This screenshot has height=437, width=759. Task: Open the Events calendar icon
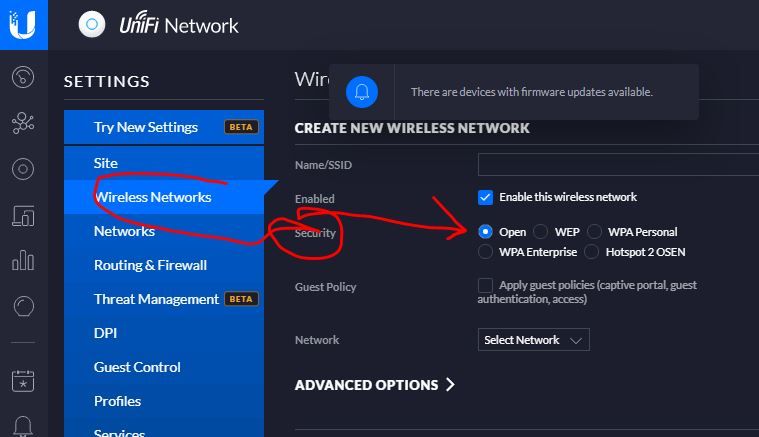tap(23, 381)
